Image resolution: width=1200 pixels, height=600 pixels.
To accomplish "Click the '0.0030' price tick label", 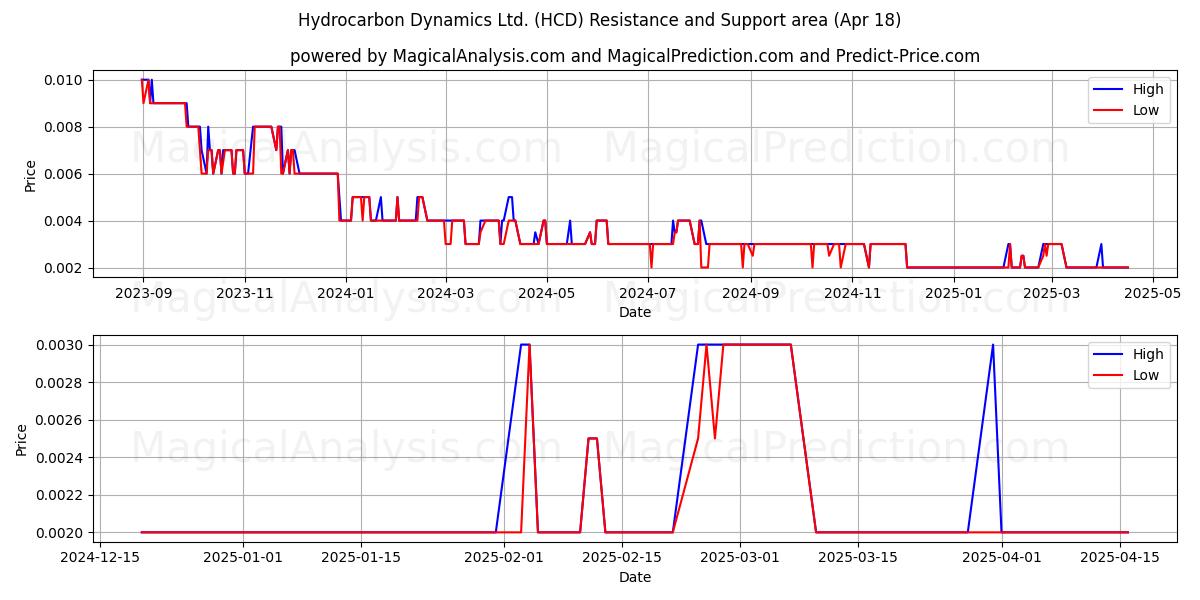I will 62,345.
